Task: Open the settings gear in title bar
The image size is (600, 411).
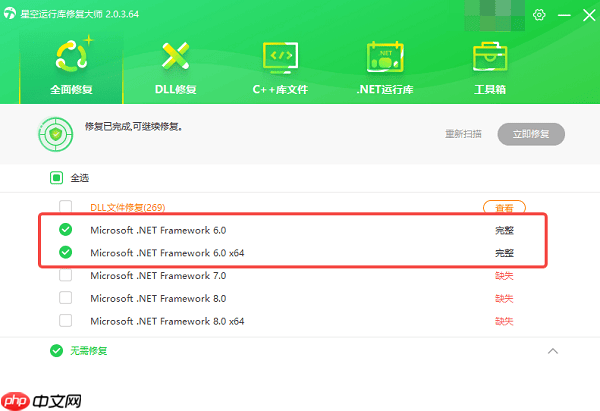Action: 539,15
